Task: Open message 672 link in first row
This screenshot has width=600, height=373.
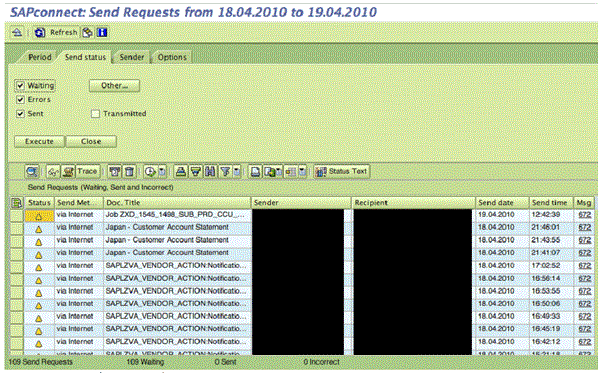Action: [x=584, y=215]
